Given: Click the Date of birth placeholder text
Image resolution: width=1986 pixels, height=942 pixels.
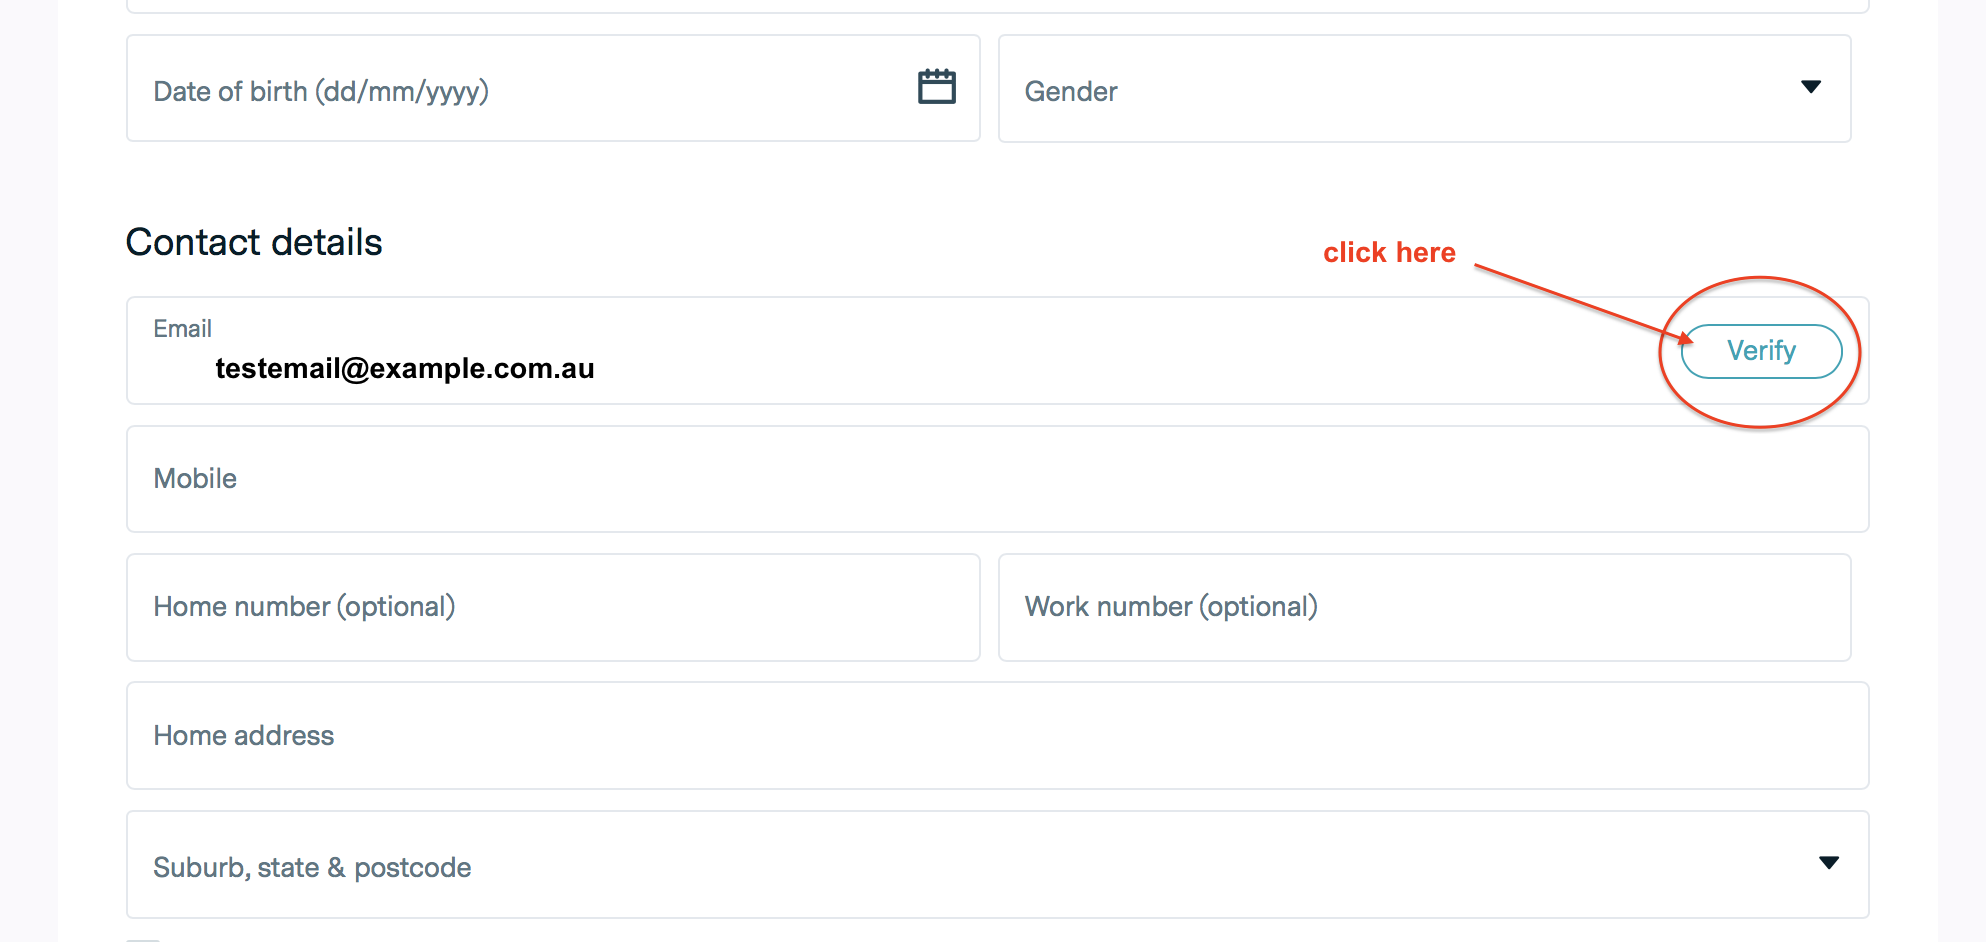Looking at the screenshot, I should click(x=321, y=92).
